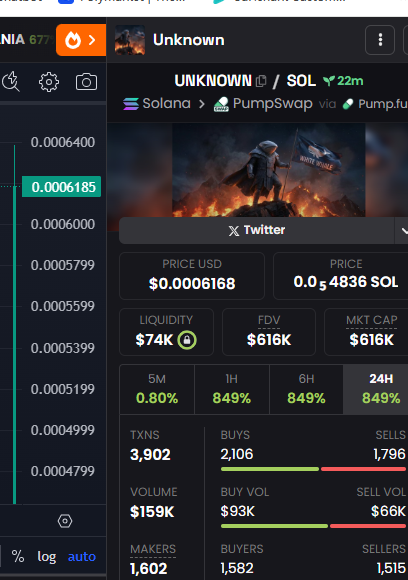
Task: Take chart snapshot with camera icon
Action: [86, 82]
